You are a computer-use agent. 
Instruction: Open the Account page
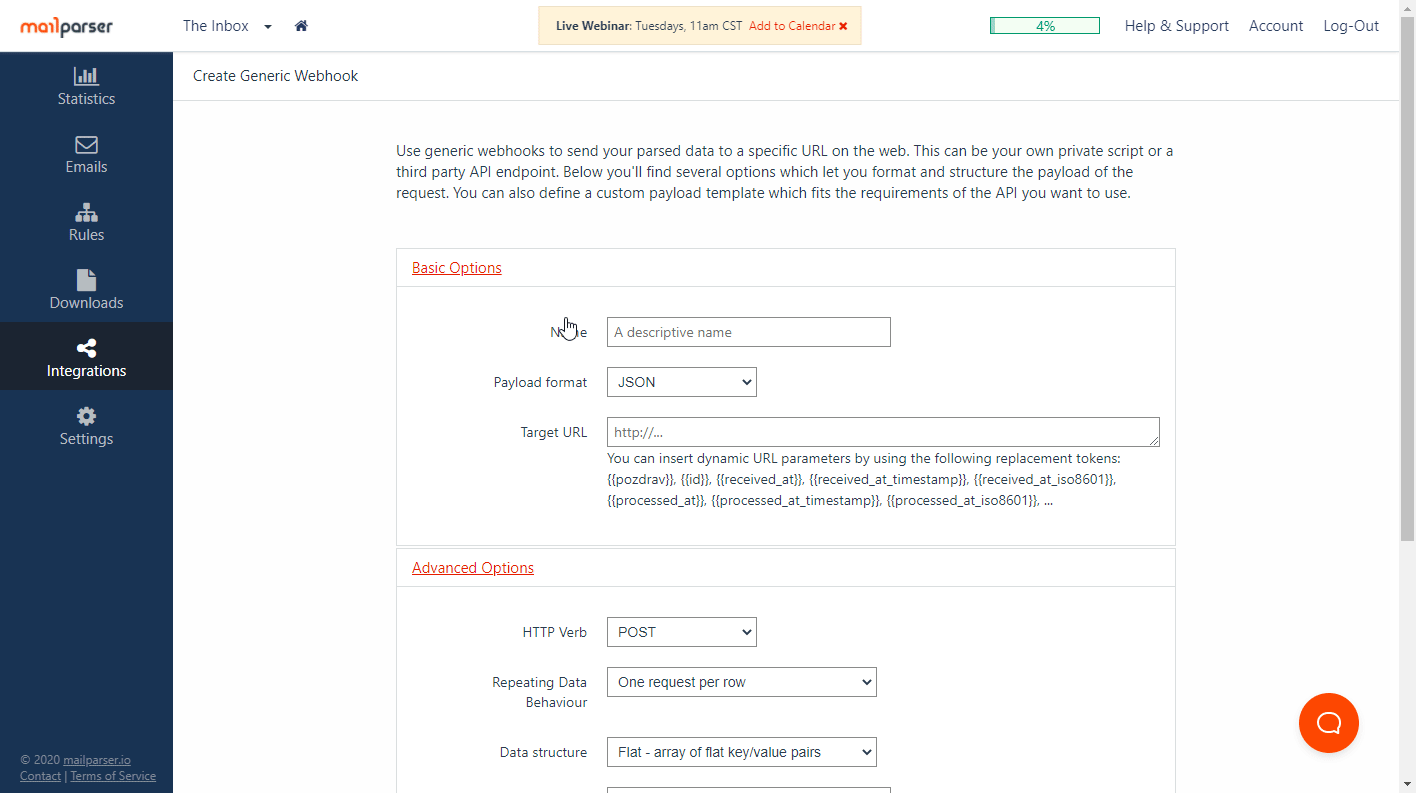click(1276, 26)
